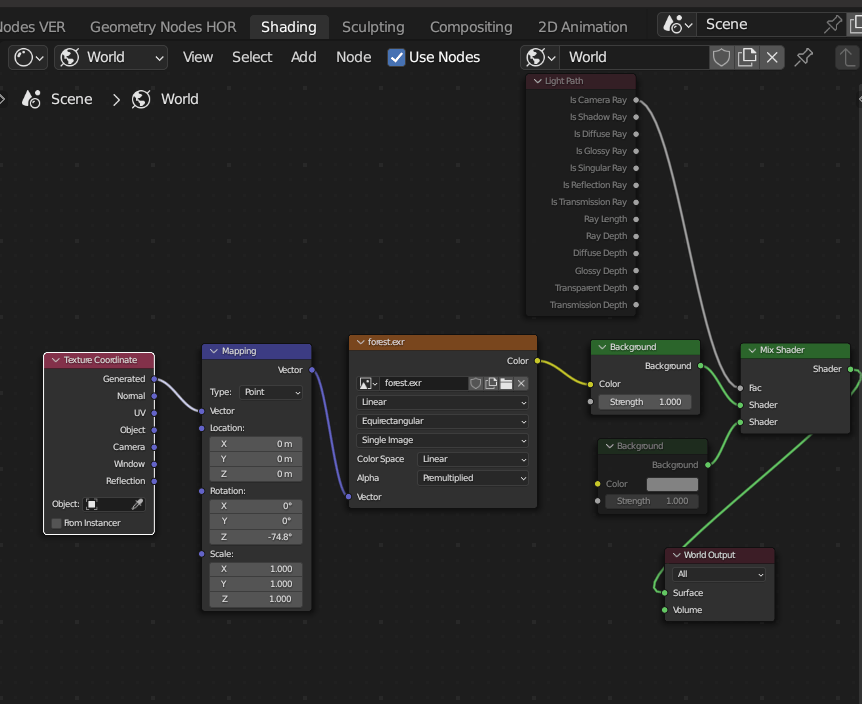Click World Output Volume input socket
This screenshot has width=862, height=704.
tap(665, 610)
